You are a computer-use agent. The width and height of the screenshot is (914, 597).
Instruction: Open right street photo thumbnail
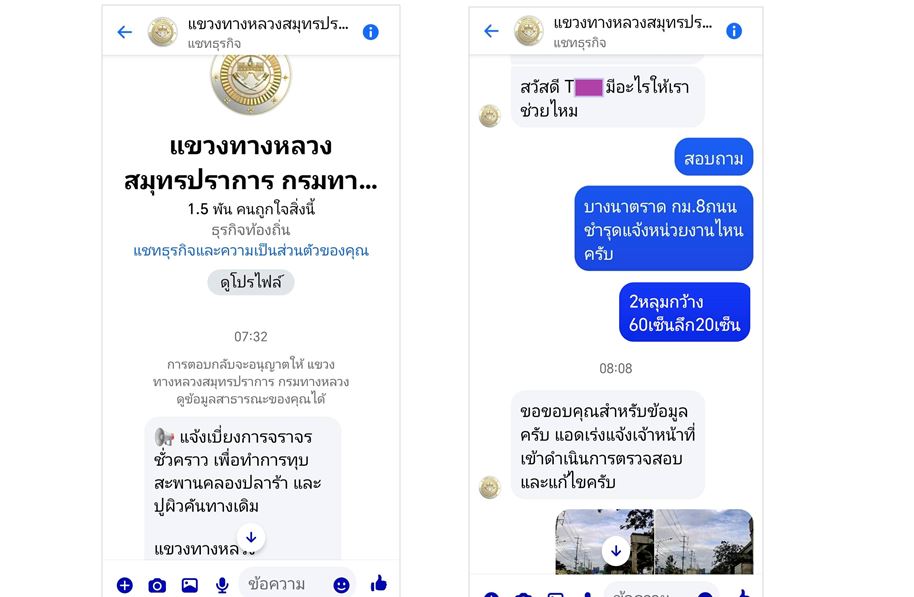[x=704, y=542]
